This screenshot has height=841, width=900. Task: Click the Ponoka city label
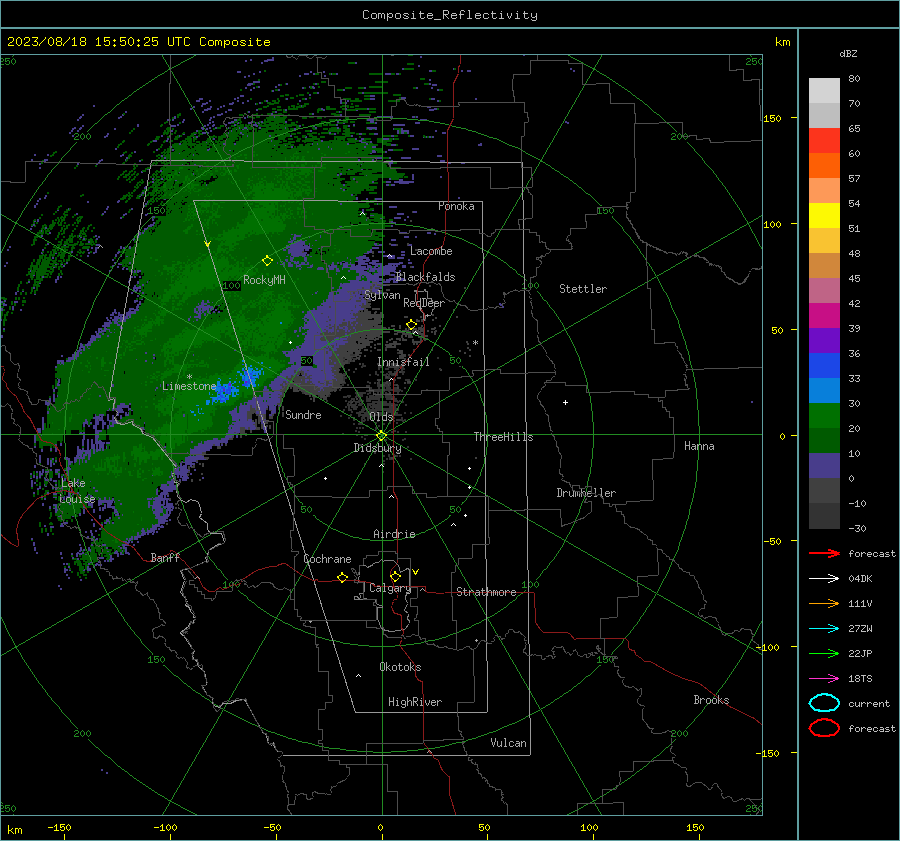(456, 206)
